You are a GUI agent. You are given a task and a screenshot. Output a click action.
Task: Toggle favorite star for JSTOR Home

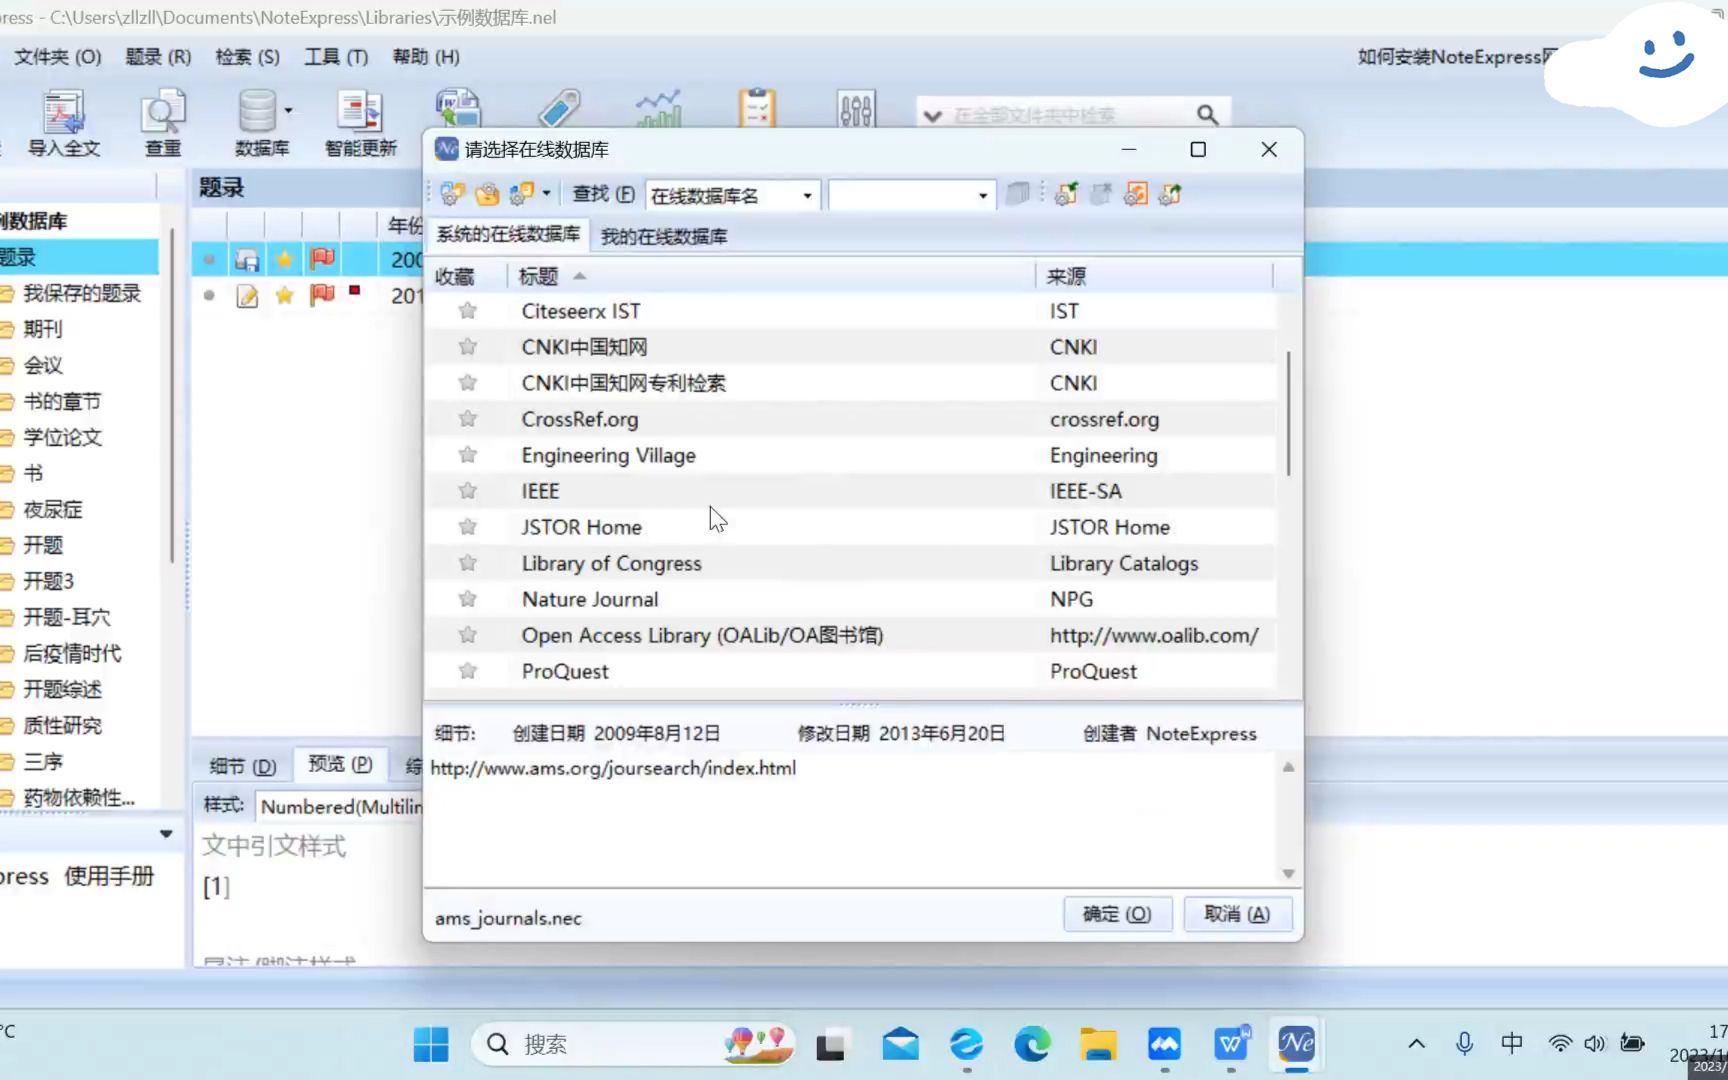click(x=467, y=527)
